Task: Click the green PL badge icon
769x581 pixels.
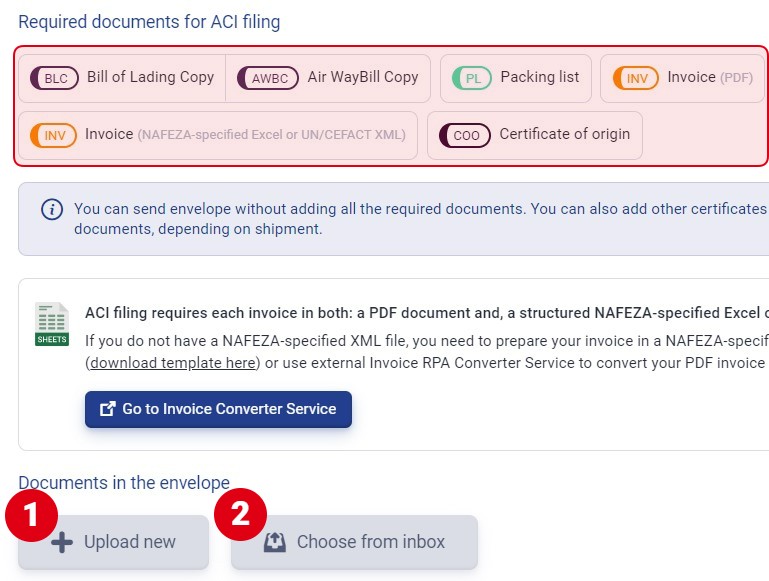Action: tap(472, 78)
